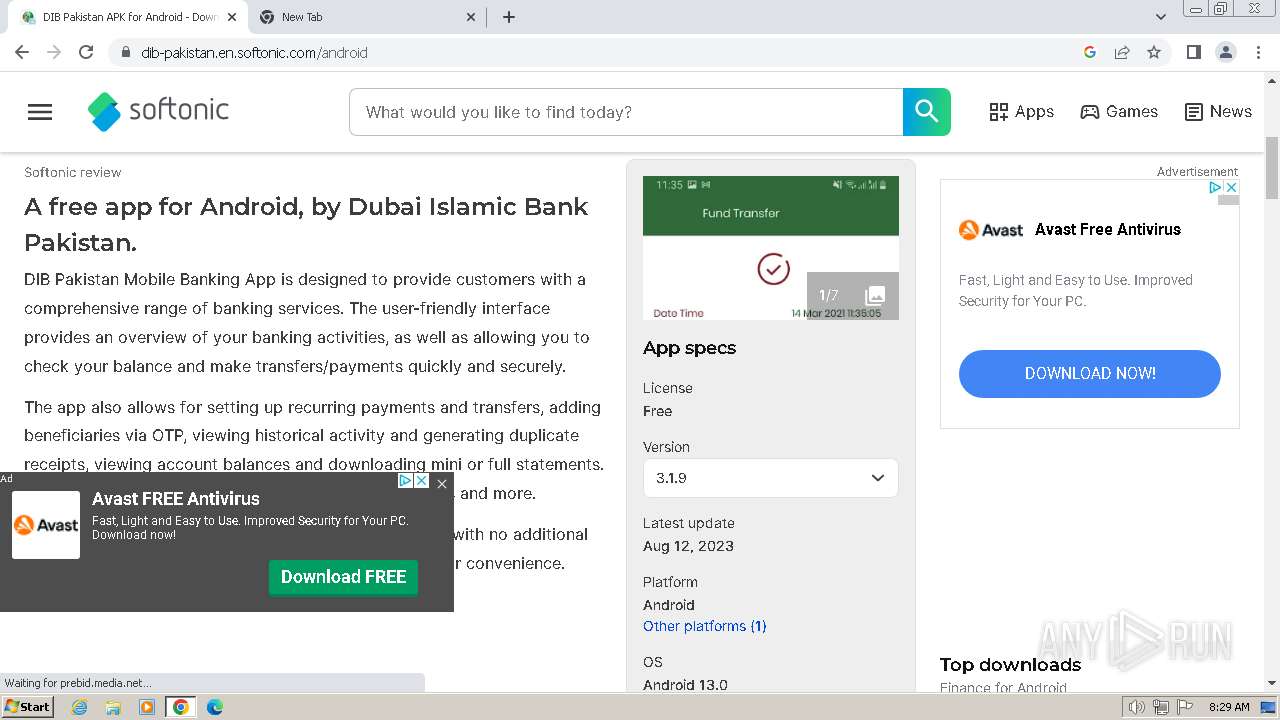Open the Windows Start menu
The image size is (1280, 720).
28,707
